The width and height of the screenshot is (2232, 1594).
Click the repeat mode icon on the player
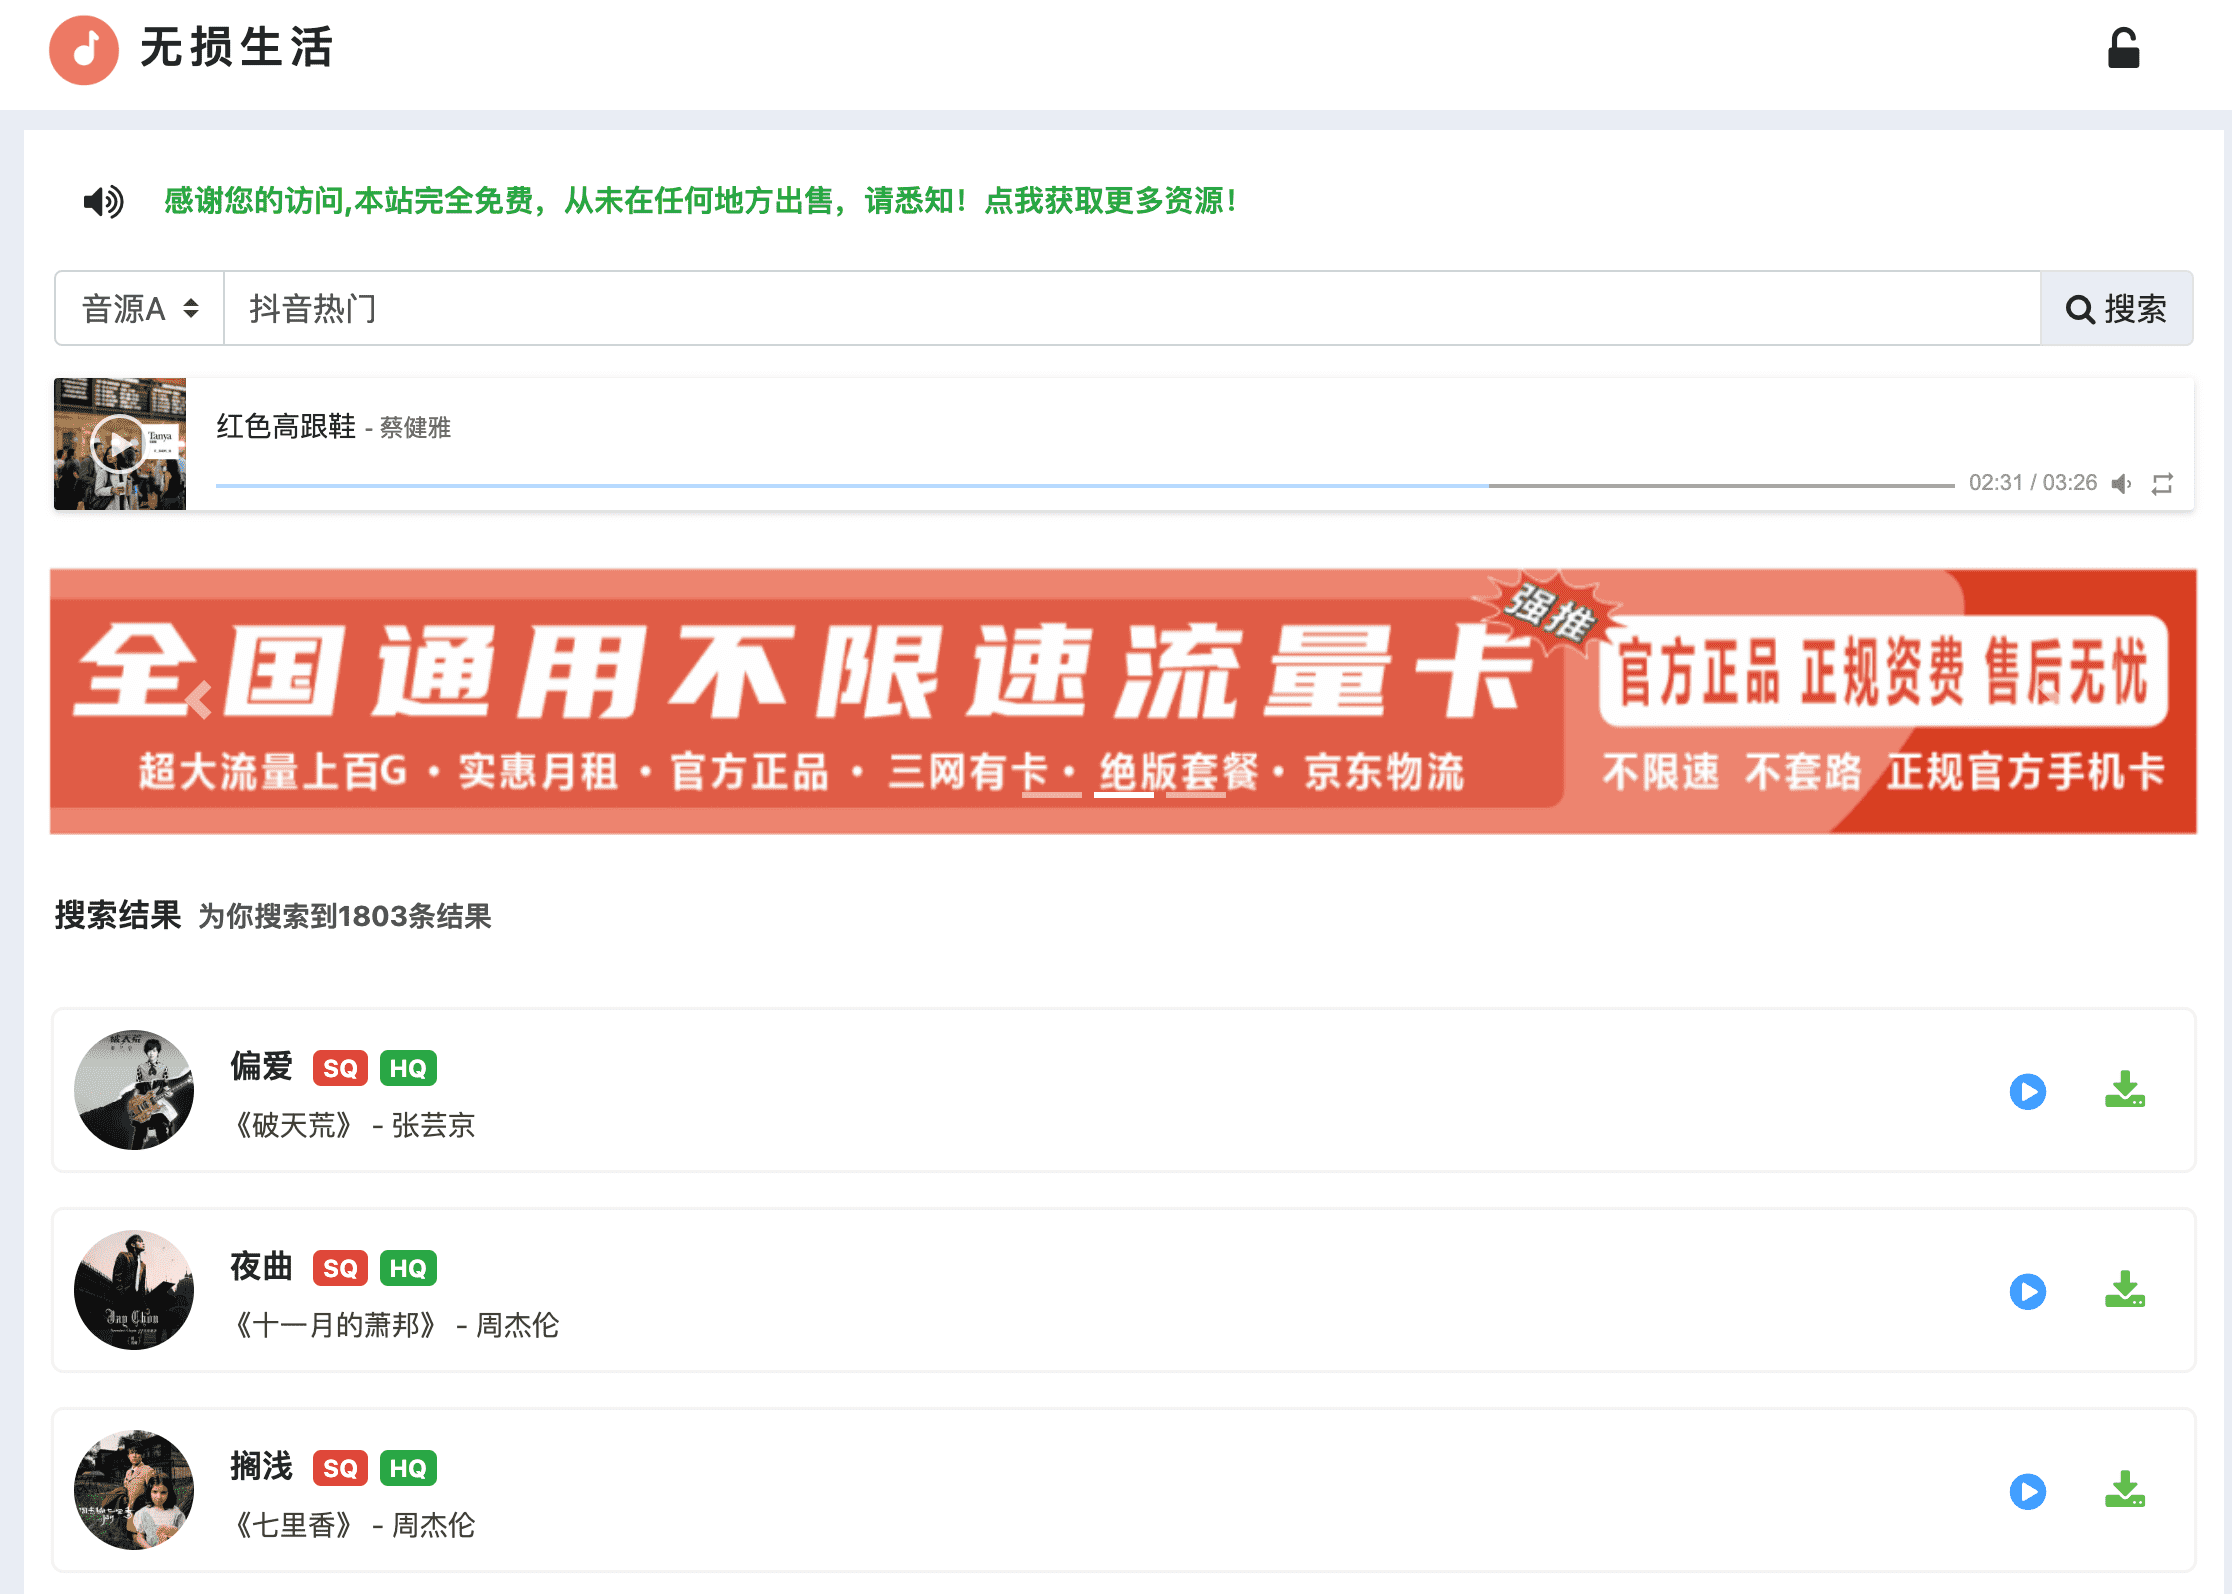pos(2162,483)
